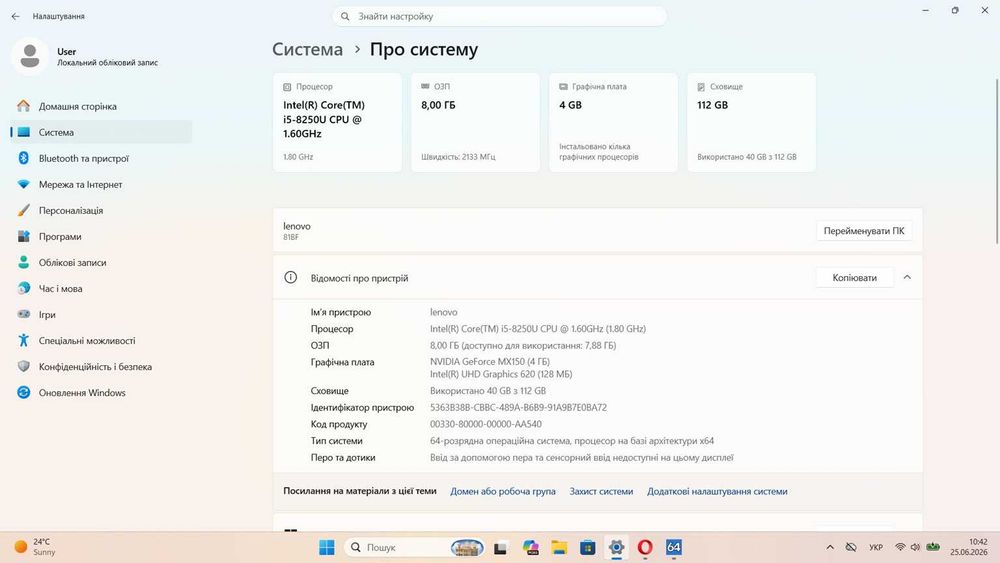Open the Windows Start menu
The image size is (1000, 563).
327,547
